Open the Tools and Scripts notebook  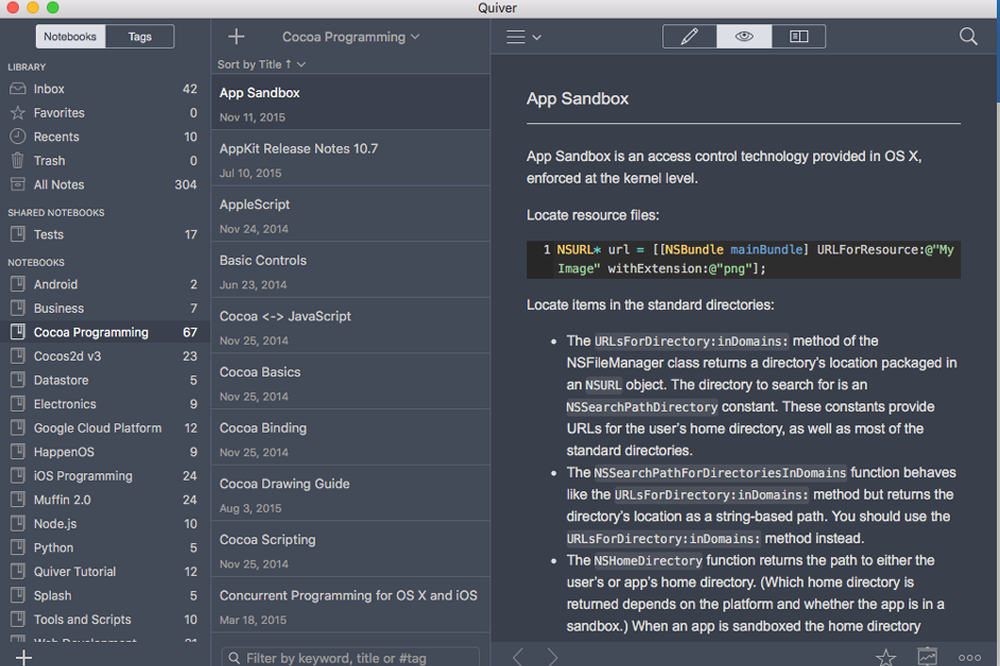(105, 619)
